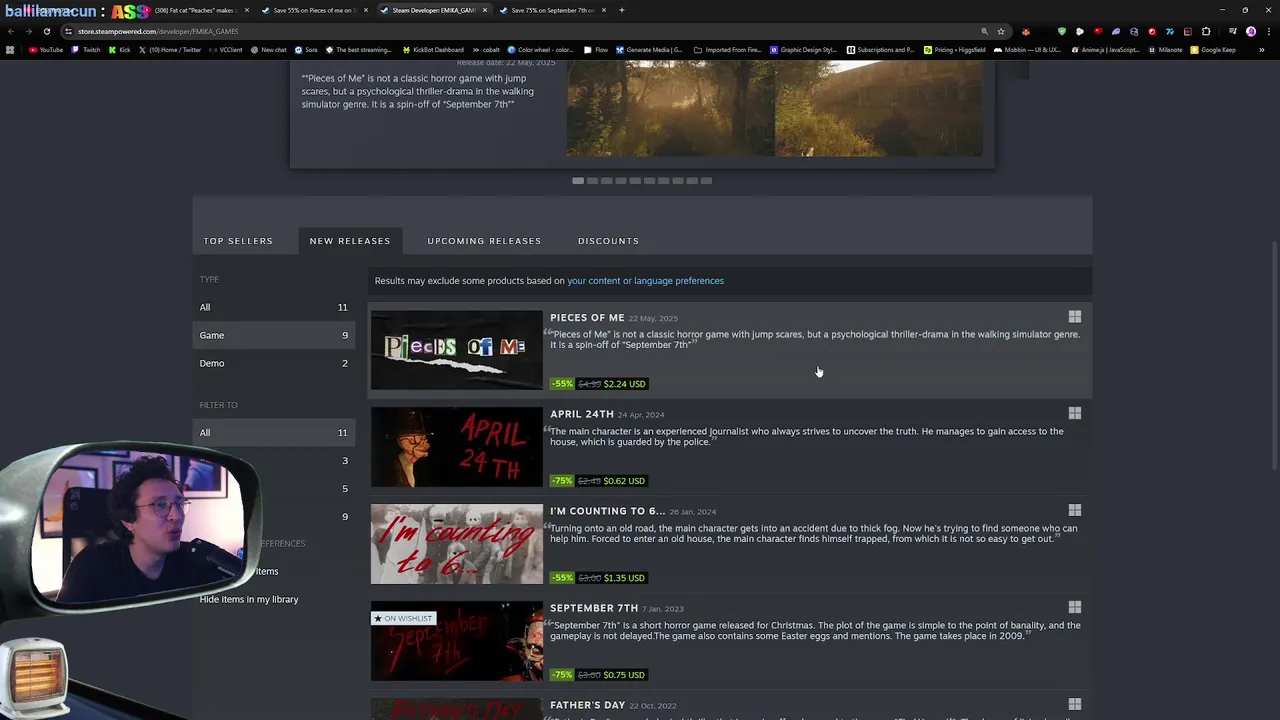The image size is (1280, 720).
Task: Open the Color wheel bookmark
Action: coord(540,50)
